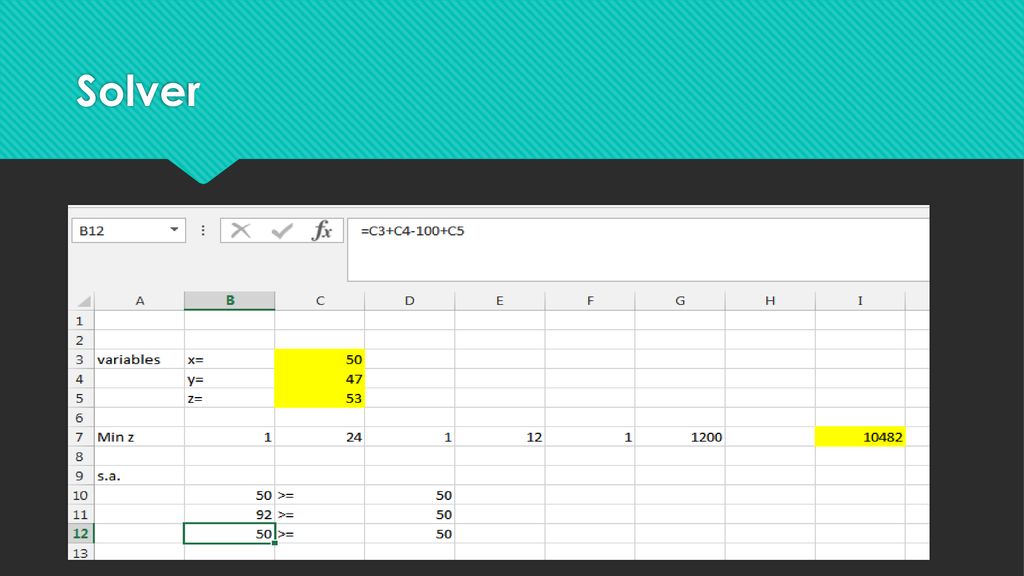
Task: Select cell D12 with value 50
Action: tap(409, 534)
